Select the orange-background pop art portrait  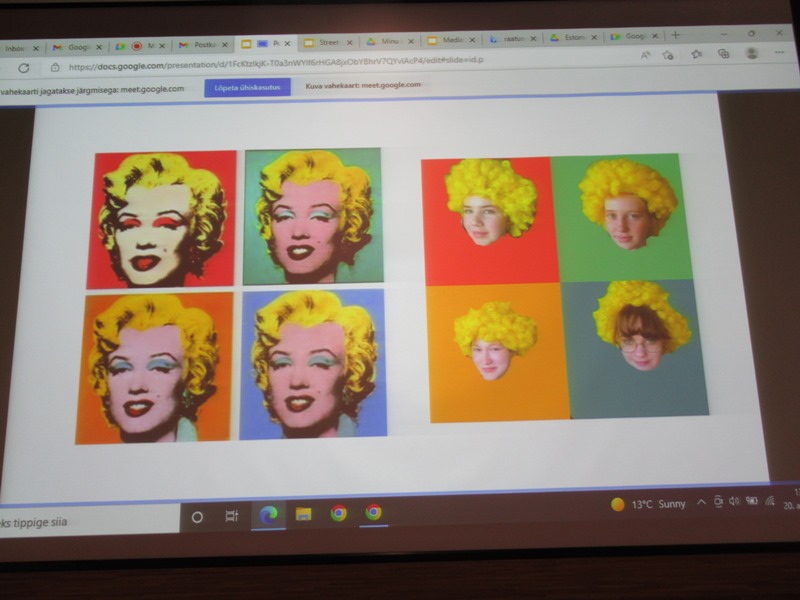coord(154,368)
